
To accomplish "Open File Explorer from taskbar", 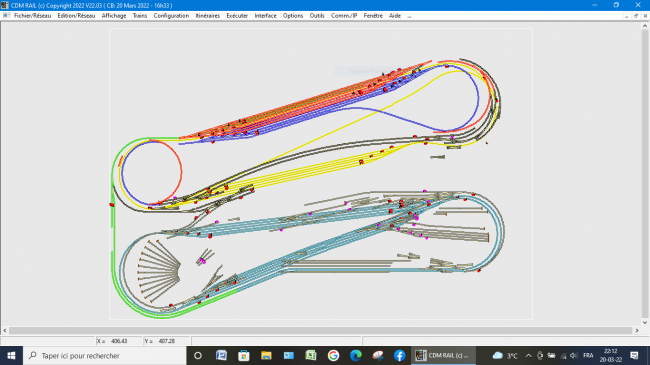I will (266, 355).
